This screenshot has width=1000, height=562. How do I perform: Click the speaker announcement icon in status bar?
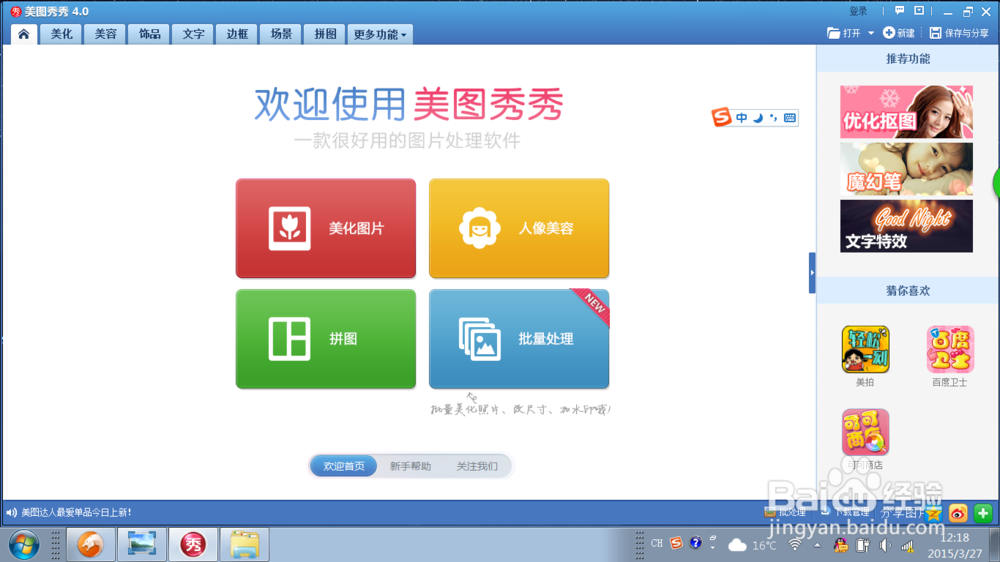click(11, 512)
